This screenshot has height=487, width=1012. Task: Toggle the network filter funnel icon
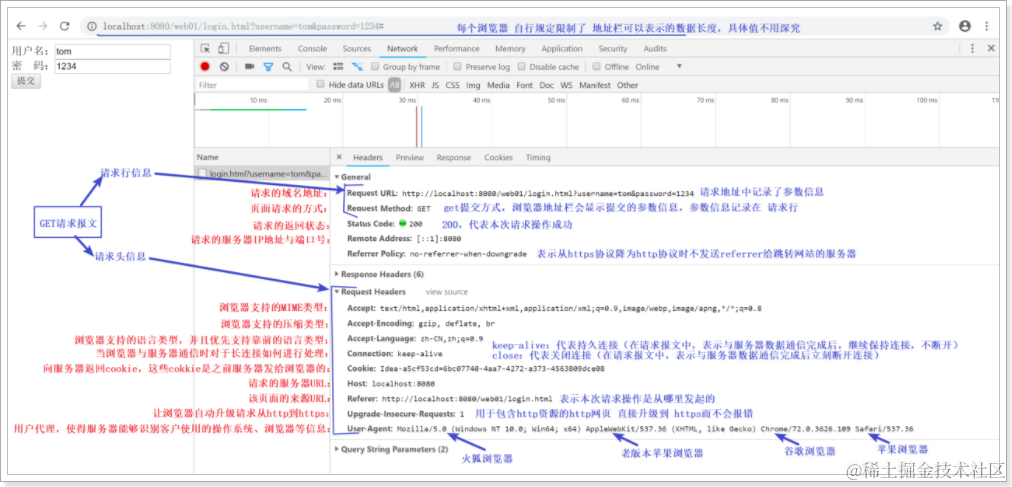click(x=268, y=66)
